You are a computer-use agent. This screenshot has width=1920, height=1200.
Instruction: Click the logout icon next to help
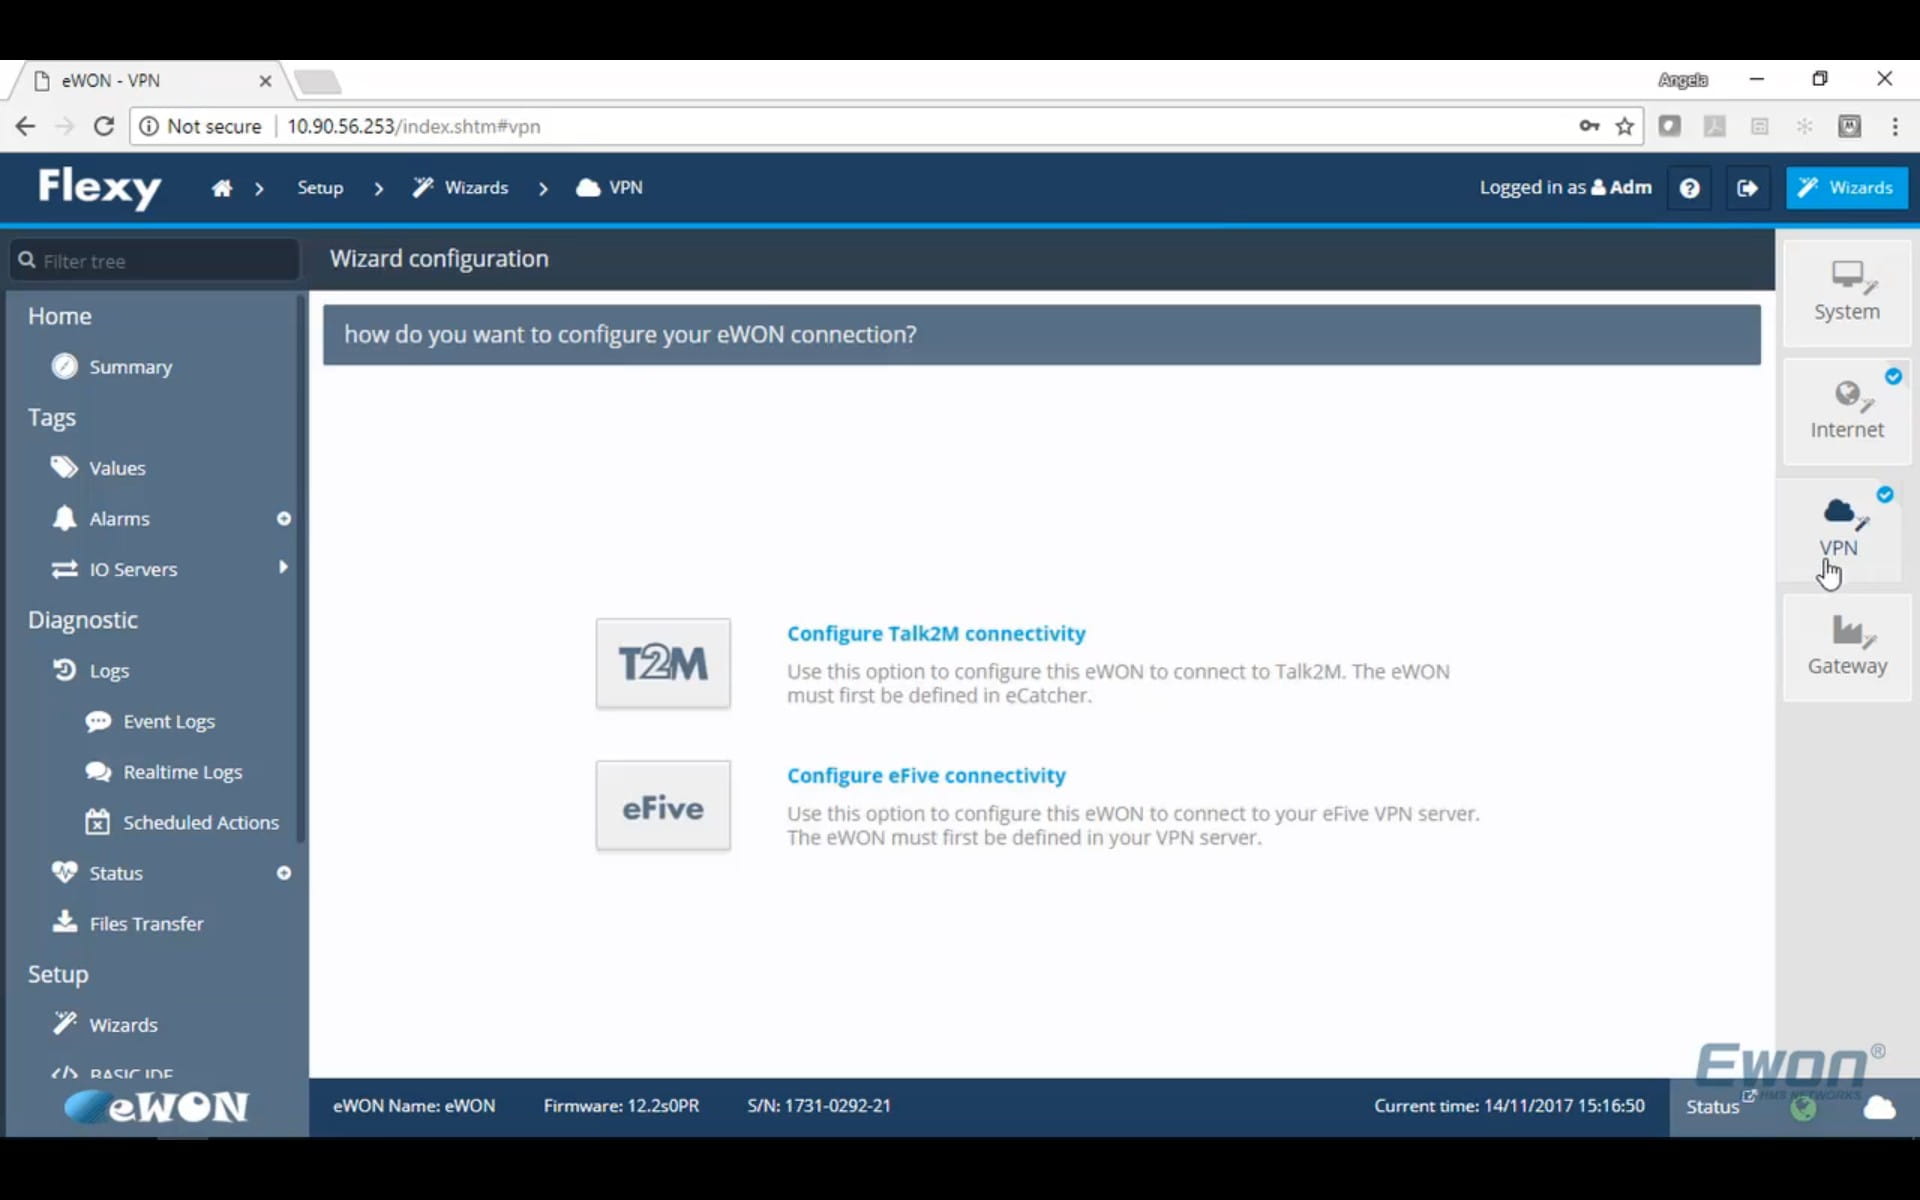click(1747, 188)
